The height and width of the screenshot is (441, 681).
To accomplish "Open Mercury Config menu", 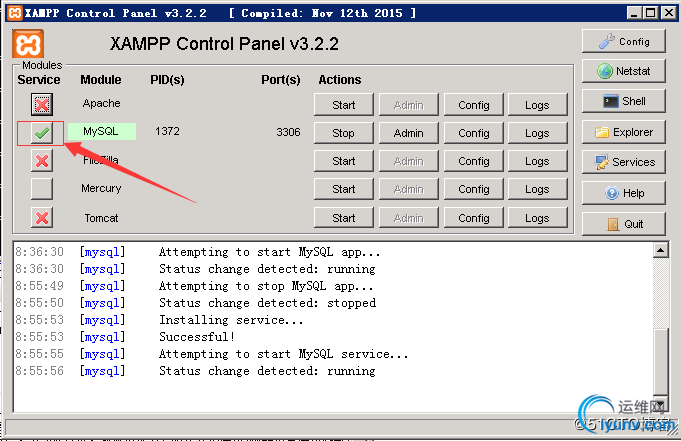I will [x=474, y=189].
